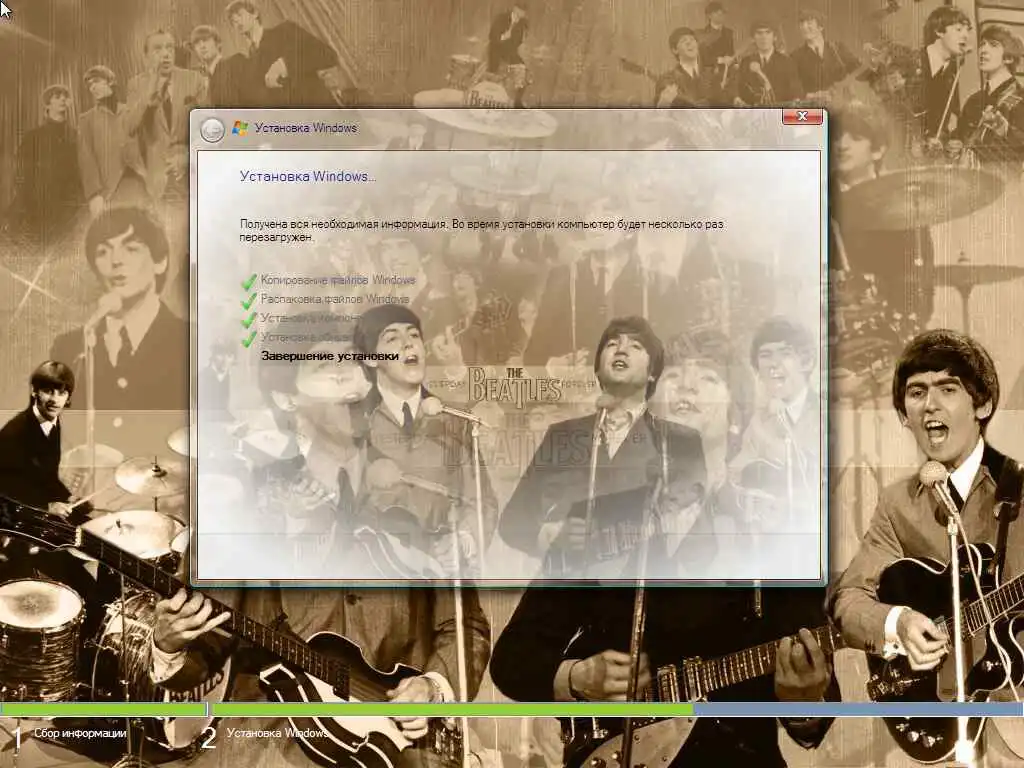Click the Установка Windows stage 2 label

tap(278, 733)
